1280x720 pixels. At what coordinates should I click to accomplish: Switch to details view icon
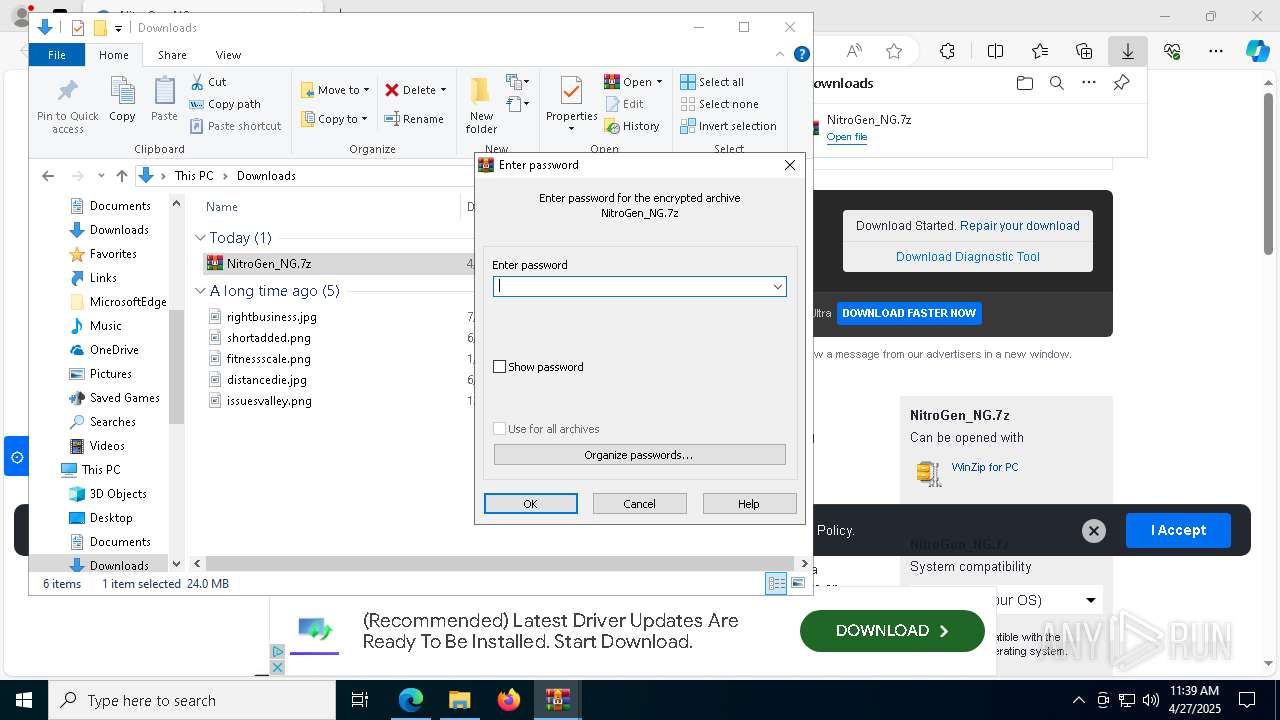pos(776,584)
